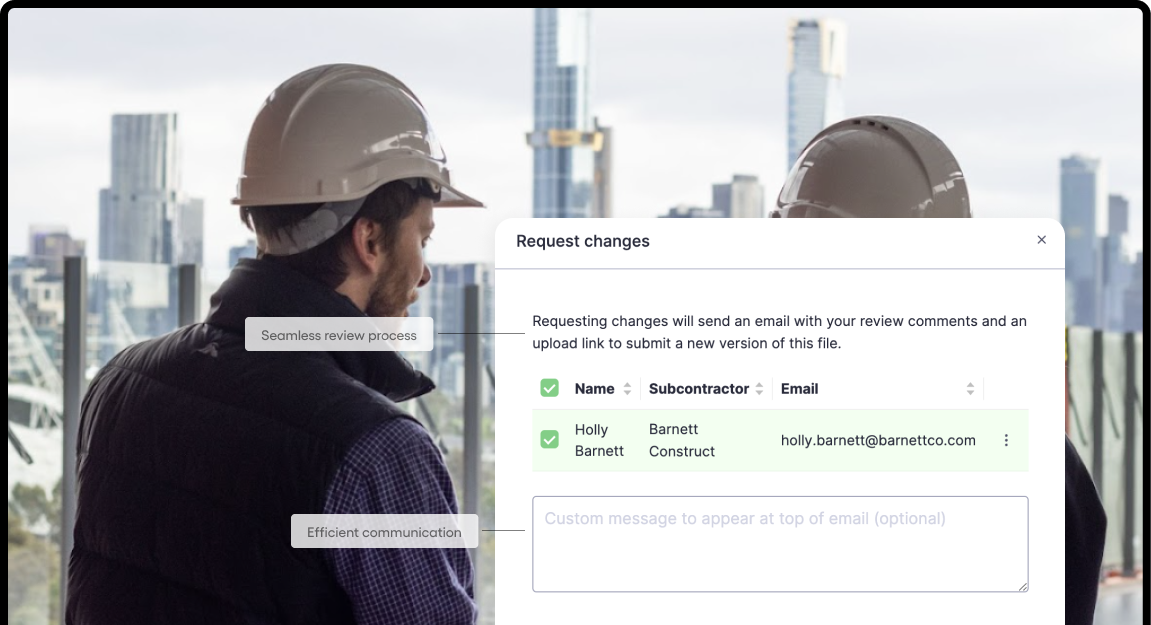Click the Efficient communication label
This screenshot has width=1151, height=625.
(384, 531)
